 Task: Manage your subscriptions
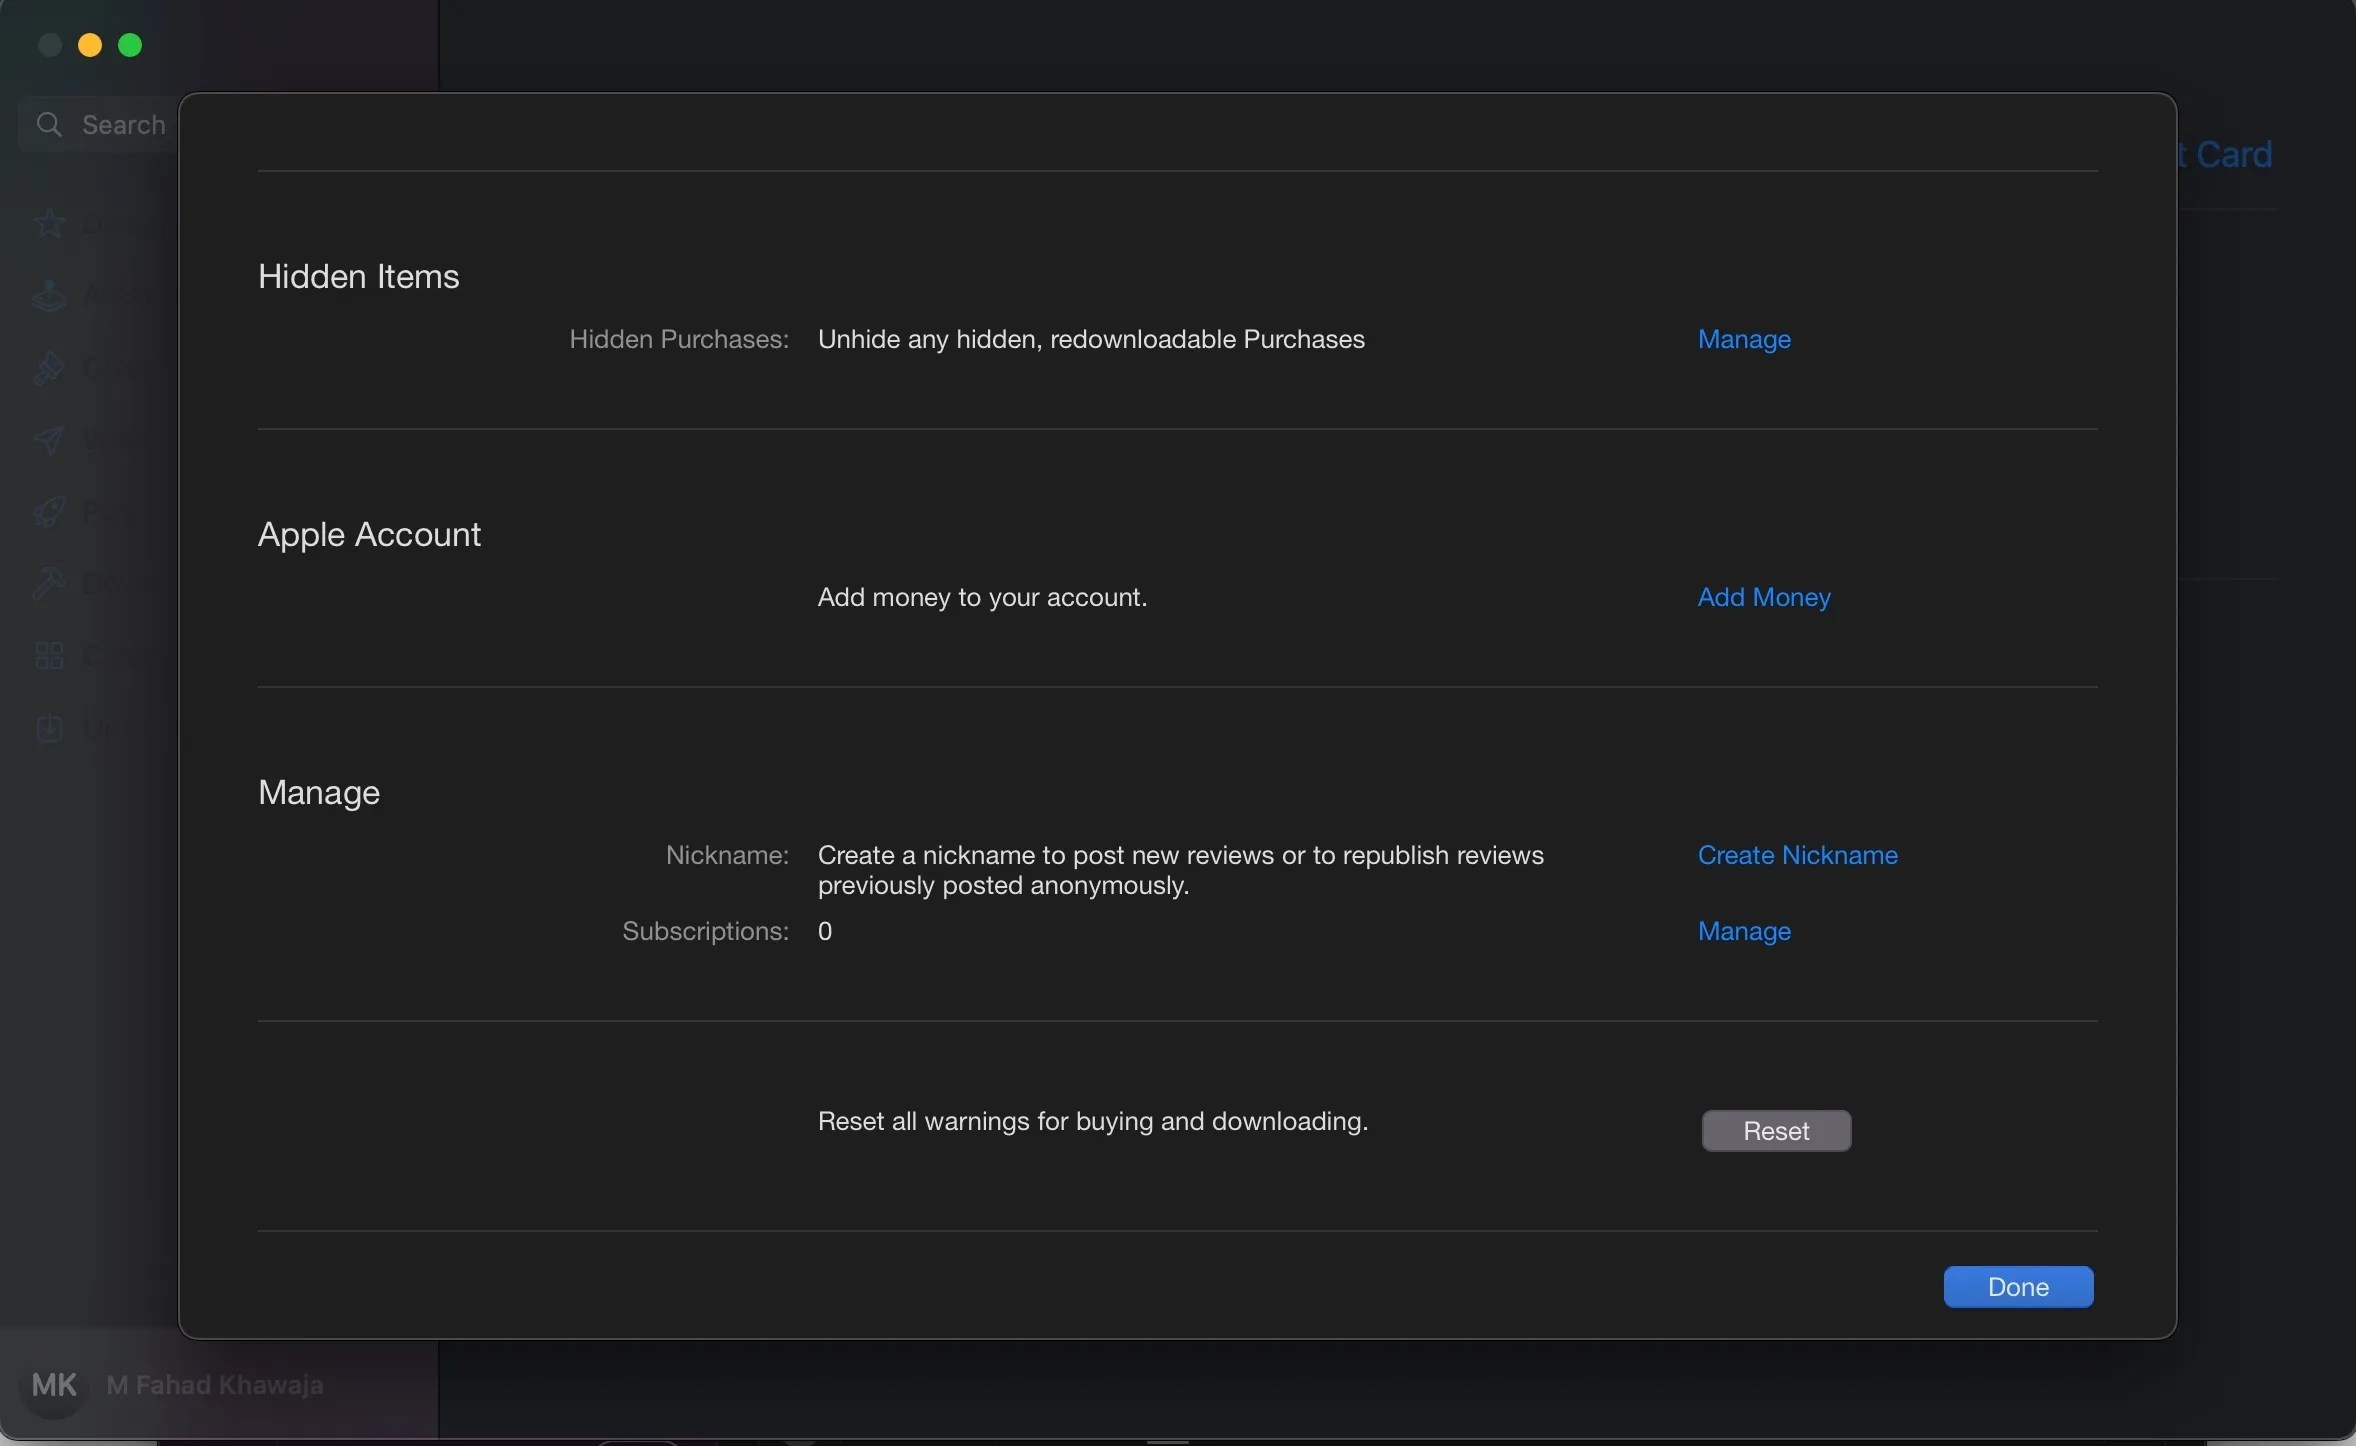tap(1744, 931)
